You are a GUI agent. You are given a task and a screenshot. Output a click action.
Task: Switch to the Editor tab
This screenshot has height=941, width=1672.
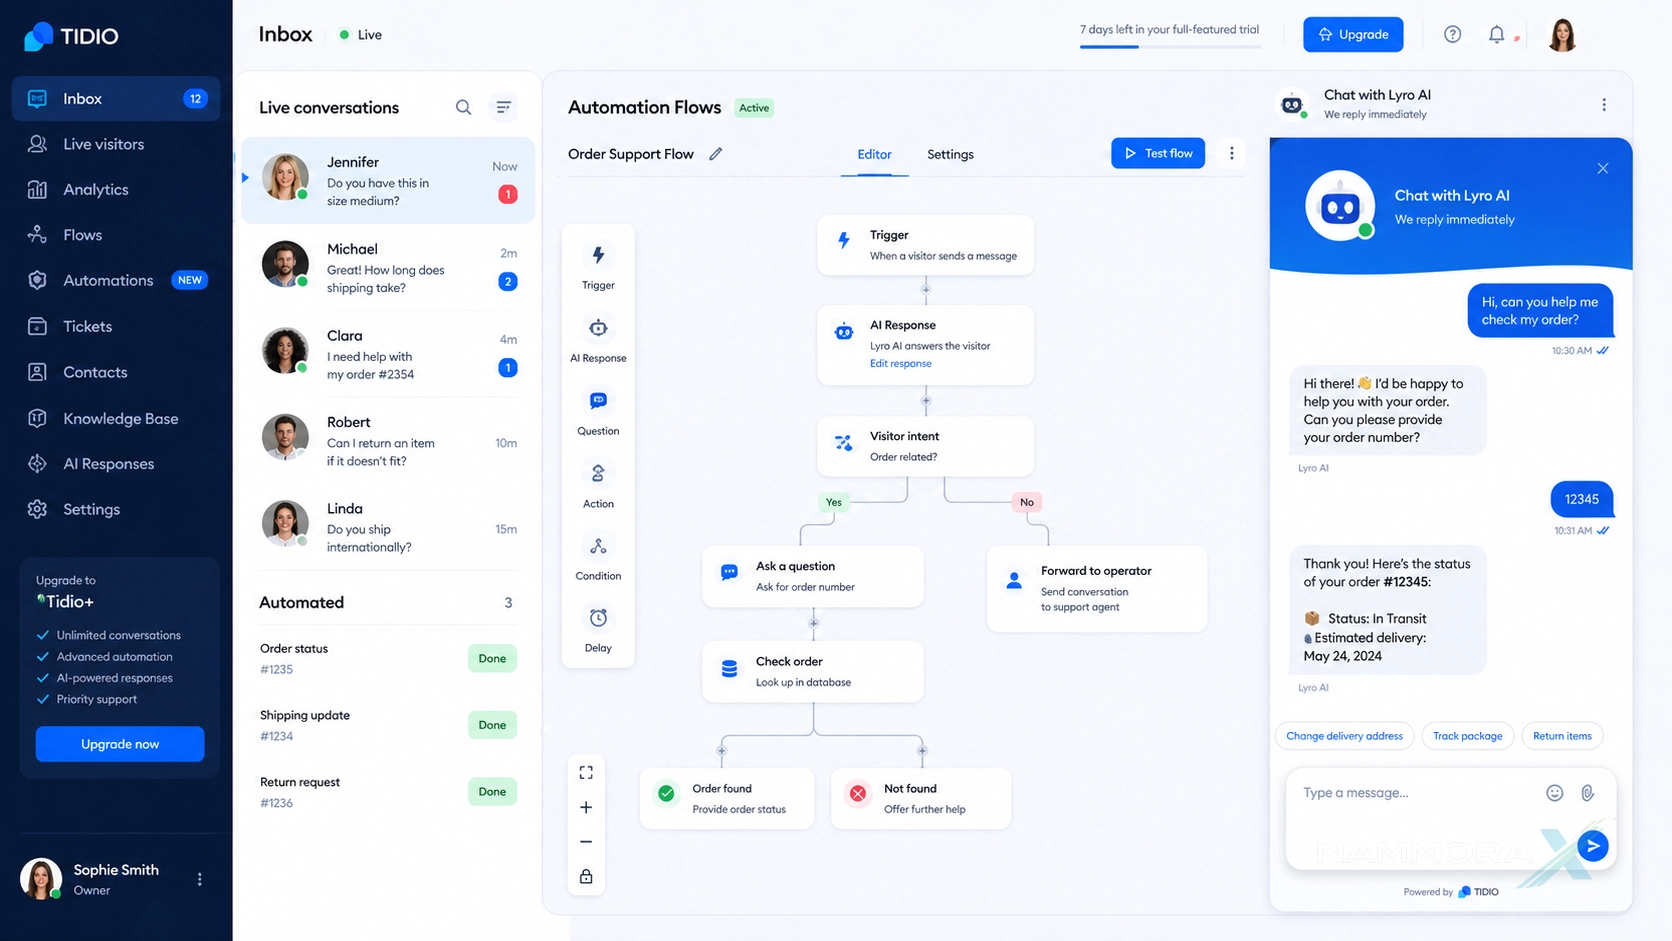point(874,154)
